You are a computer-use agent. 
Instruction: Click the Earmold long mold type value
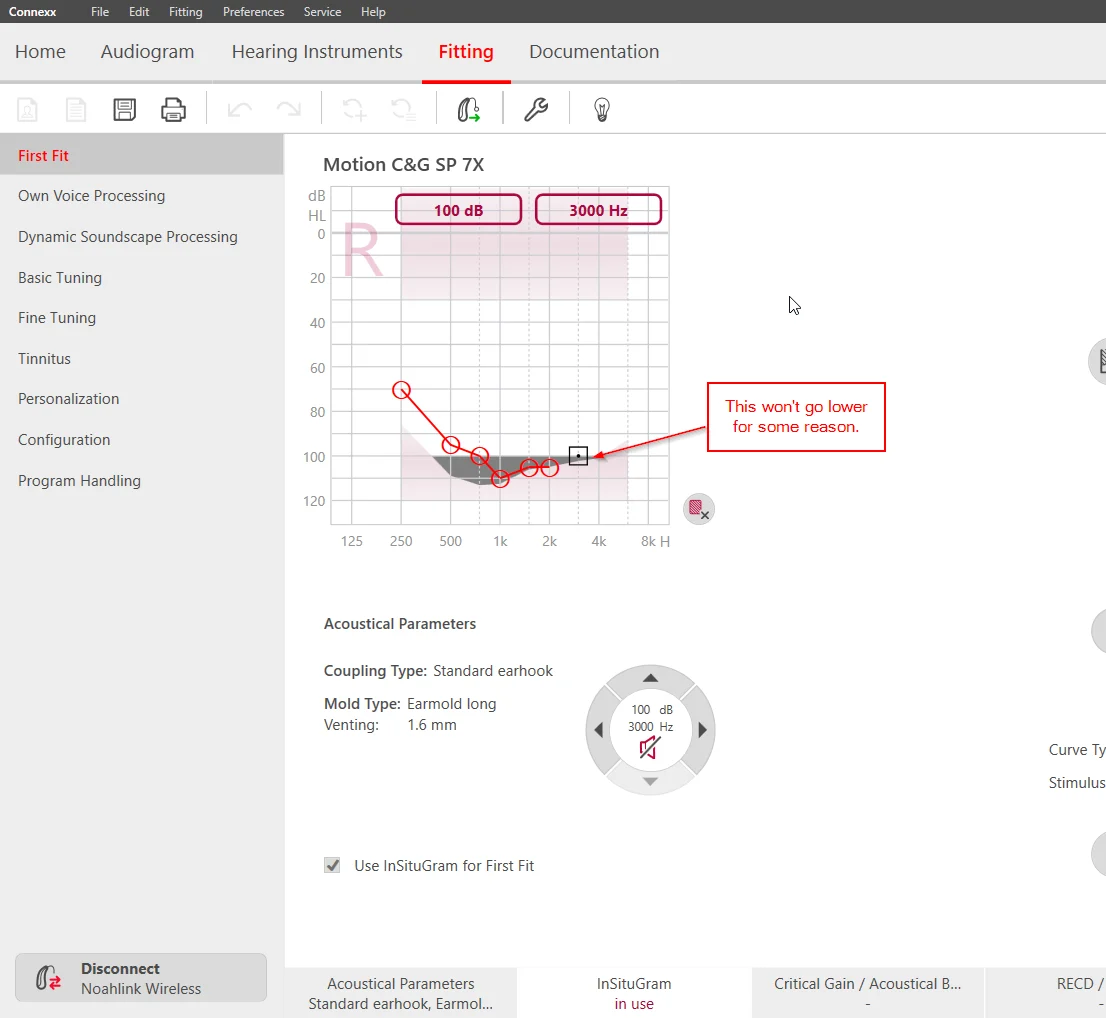tap(451, 703)
